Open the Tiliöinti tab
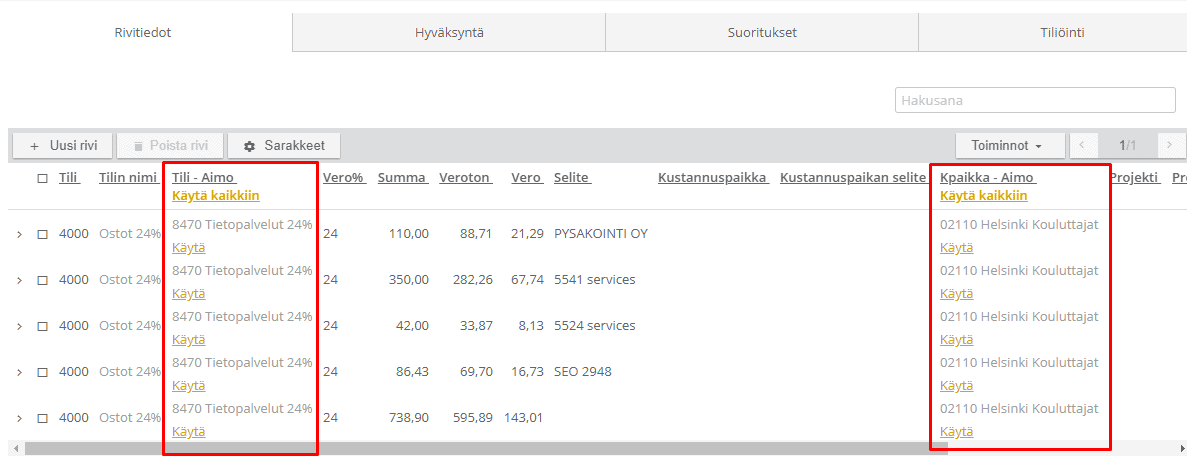1187x456 pixels. (1061, 33)
